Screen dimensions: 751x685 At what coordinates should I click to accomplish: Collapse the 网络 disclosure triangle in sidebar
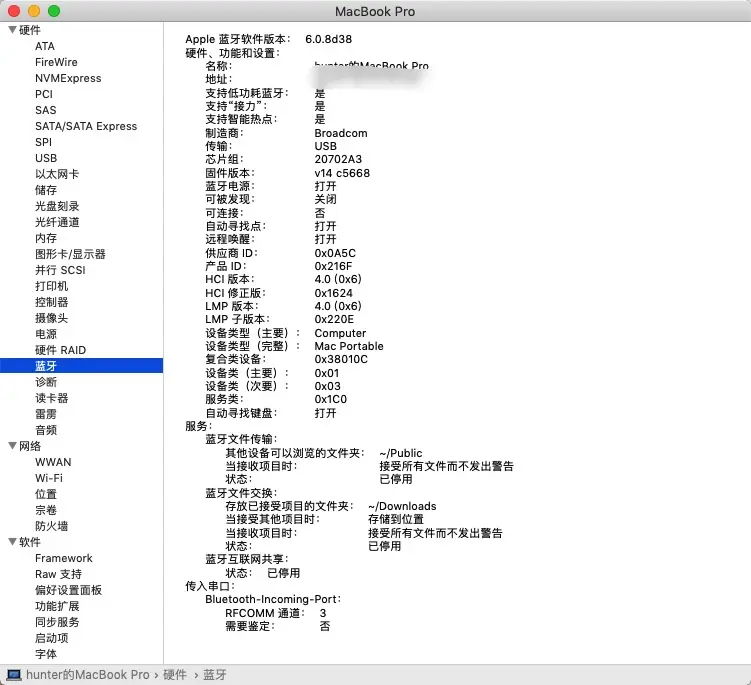(11, 446)
